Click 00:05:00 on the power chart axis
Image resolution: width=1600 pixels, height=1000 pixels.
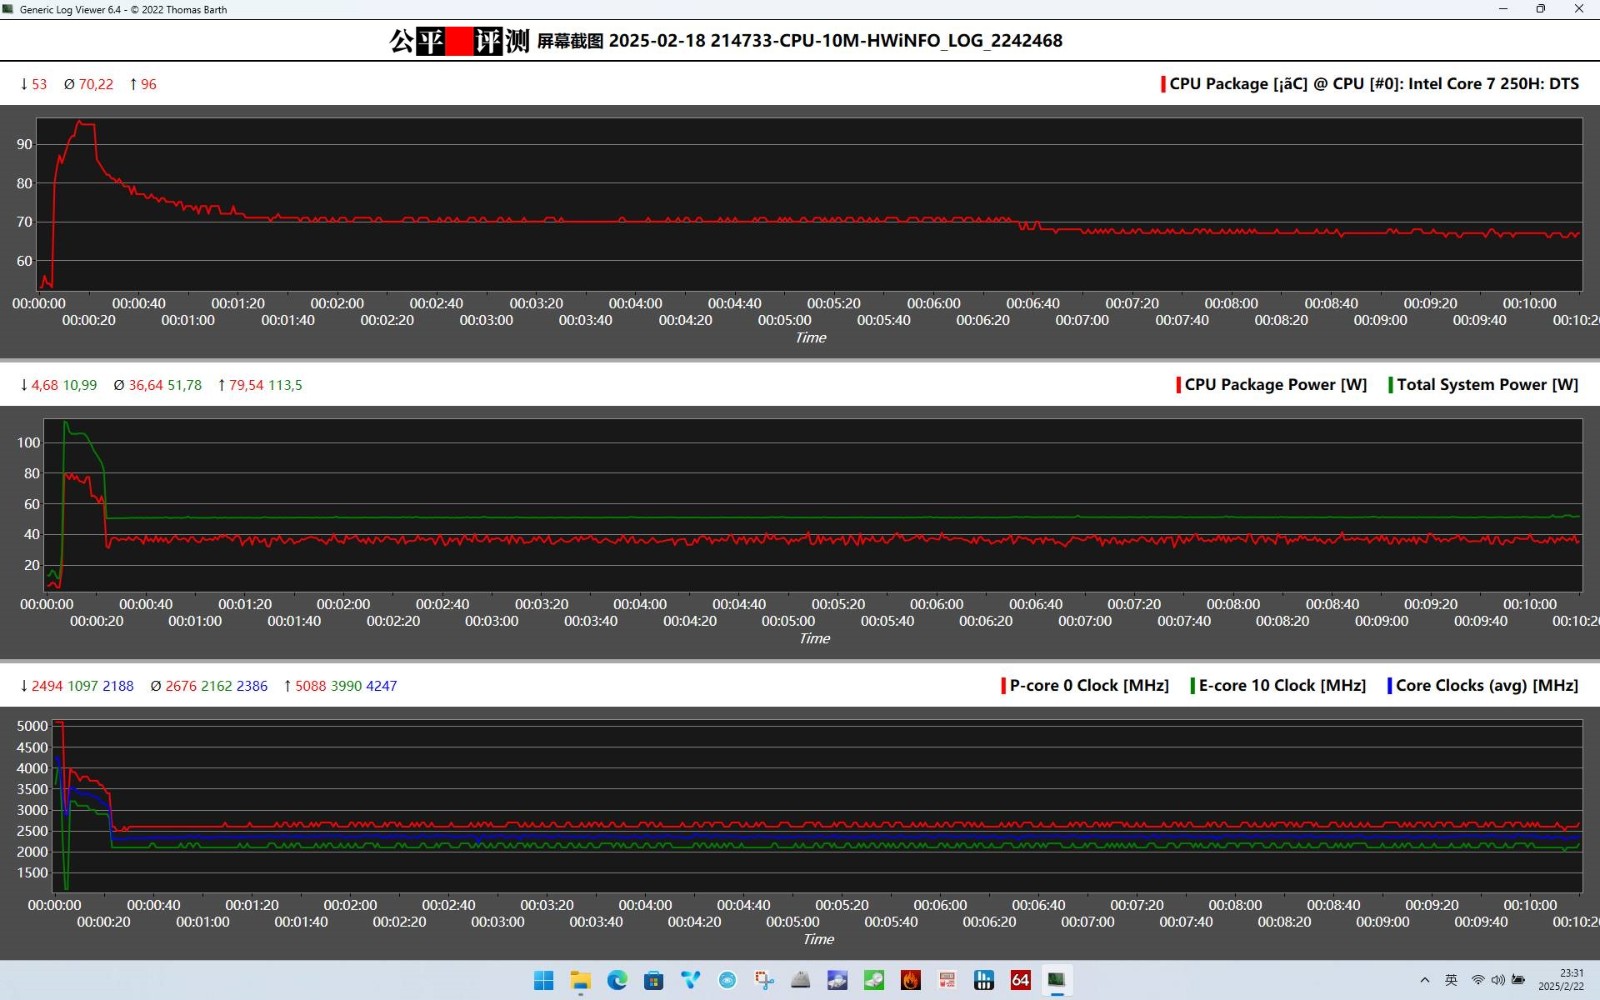pyautogui.click(x=788, y=622)
